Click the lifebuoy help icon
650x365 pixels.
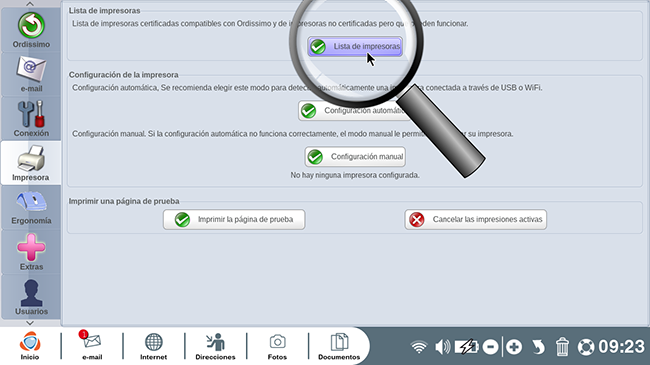586,347
